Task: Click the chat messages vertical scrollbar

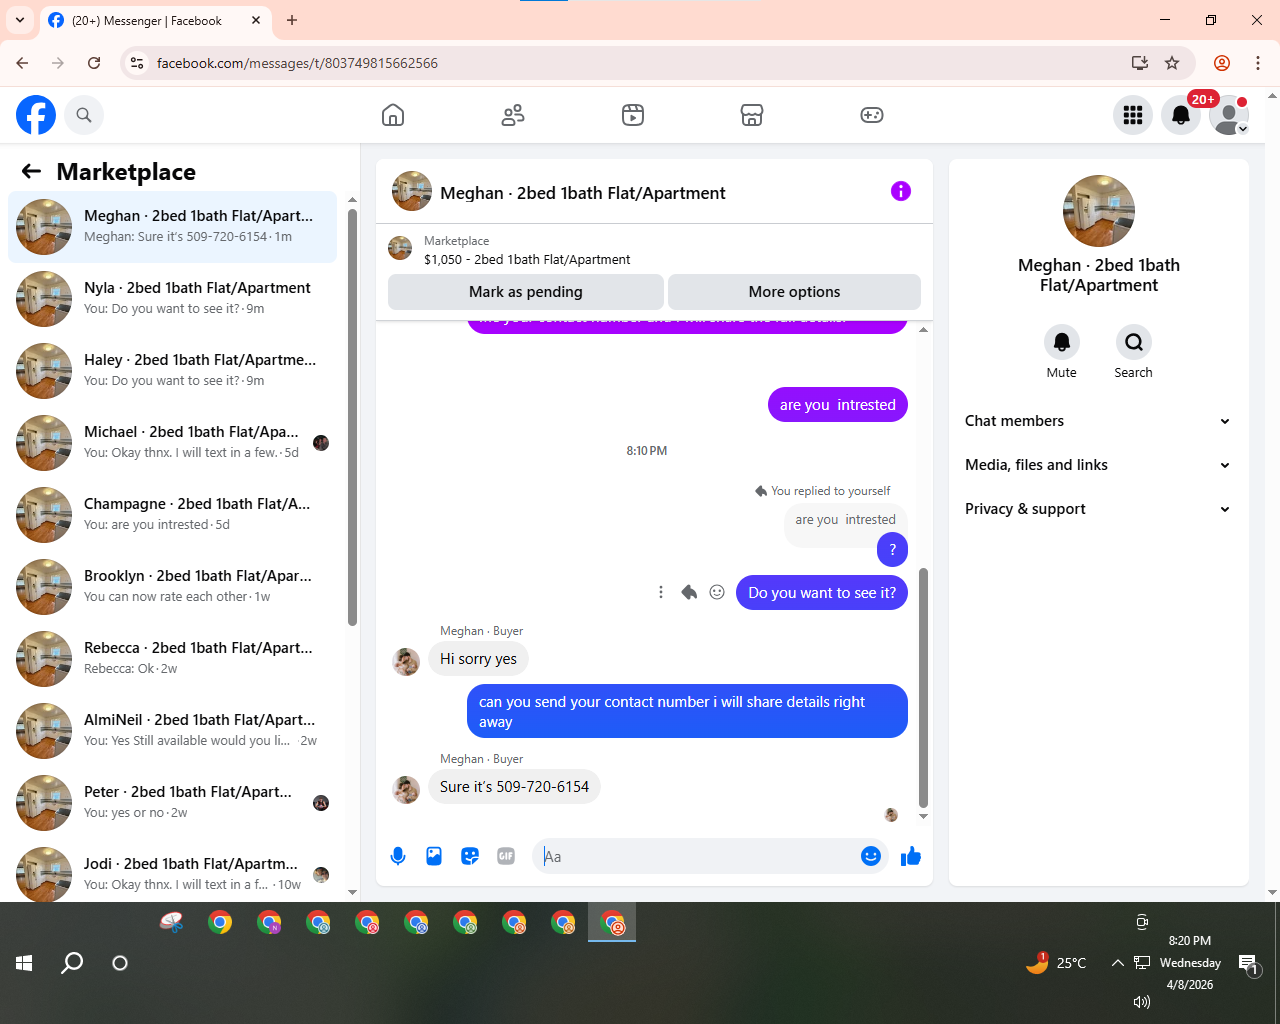Action: click(923, 687)
